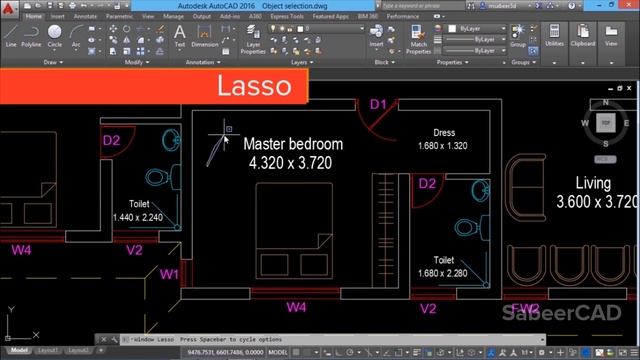Open the object color ByLayer swatch dropdown
Viewport: 640px width, 360px height.
pyautogui.click(x=475, y=29)
